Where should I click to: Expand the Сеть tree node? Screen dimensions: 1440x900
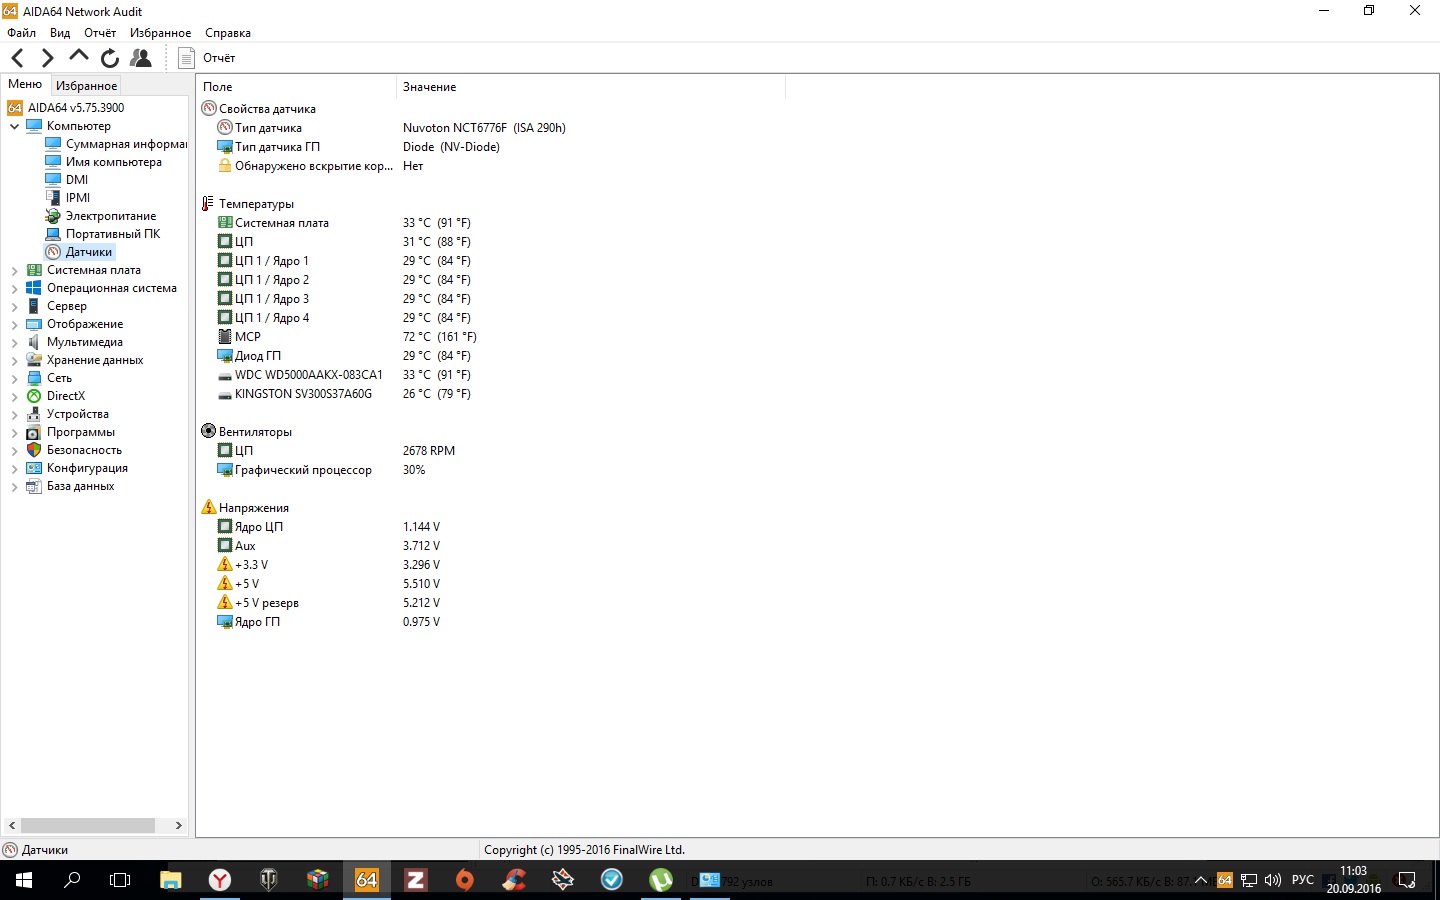pyautogui.click(x=15, y=378)
